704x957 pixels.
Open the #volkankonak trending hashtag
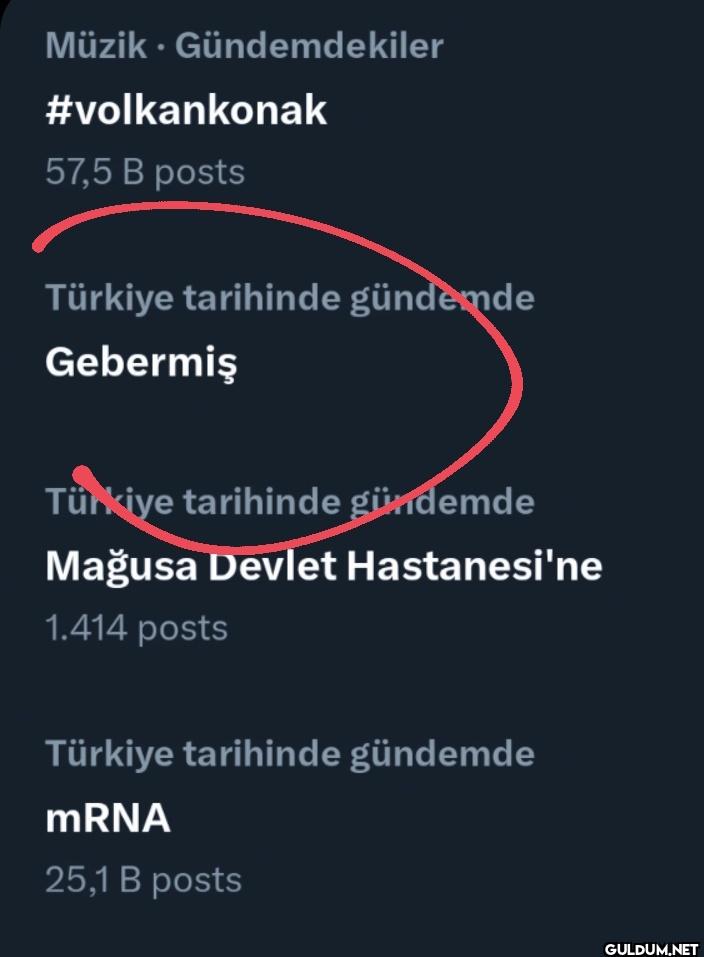[186, 109]
